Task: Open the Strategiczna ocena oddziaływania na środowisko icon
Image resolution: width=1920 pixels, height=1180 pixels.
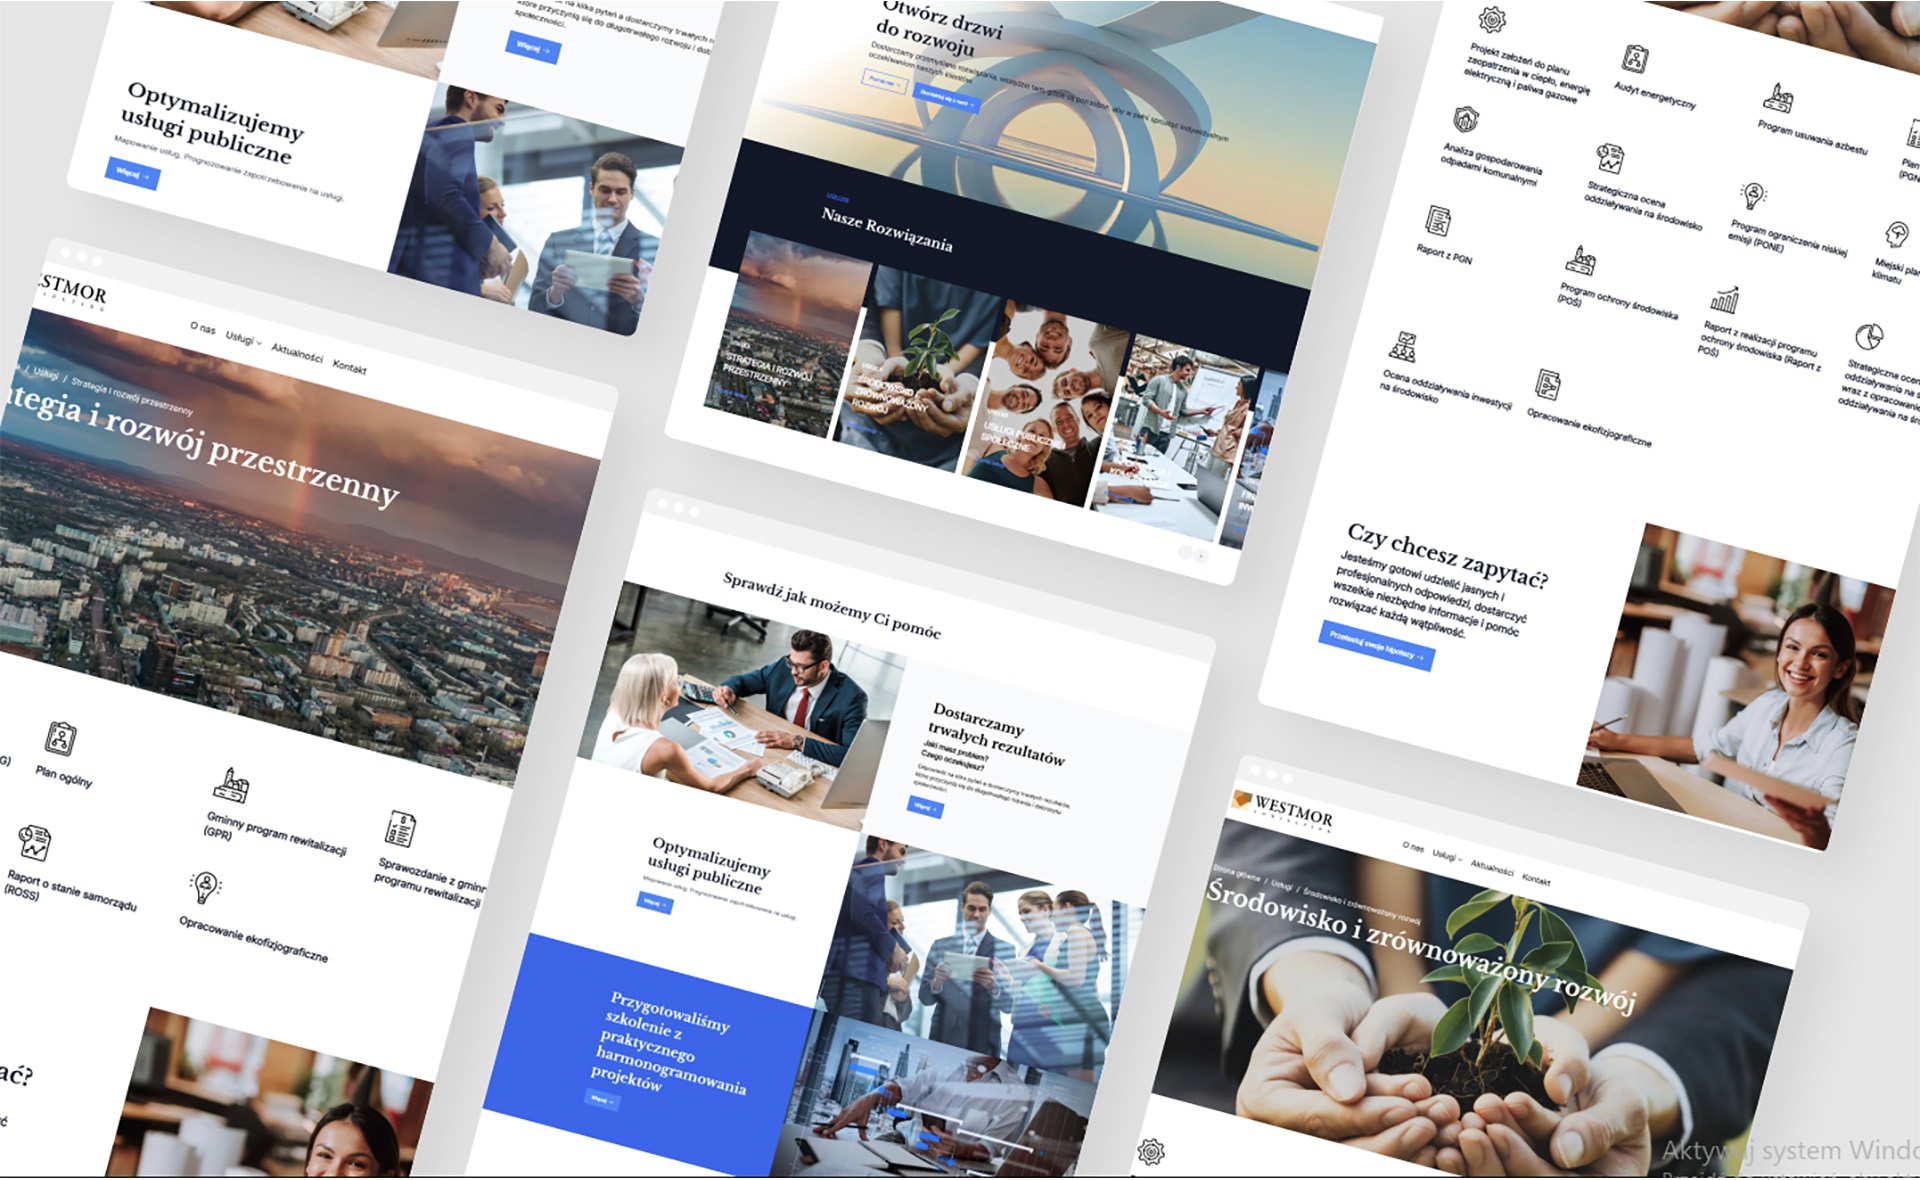Action: [1610, 158]
